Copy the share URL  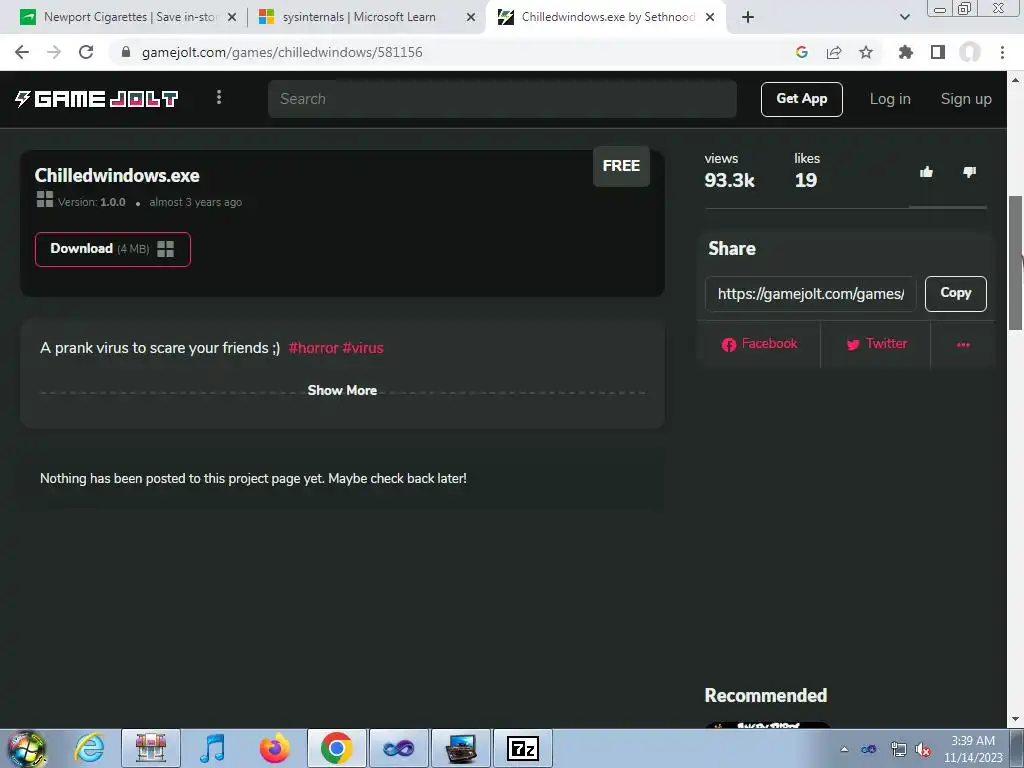point(955,293)
